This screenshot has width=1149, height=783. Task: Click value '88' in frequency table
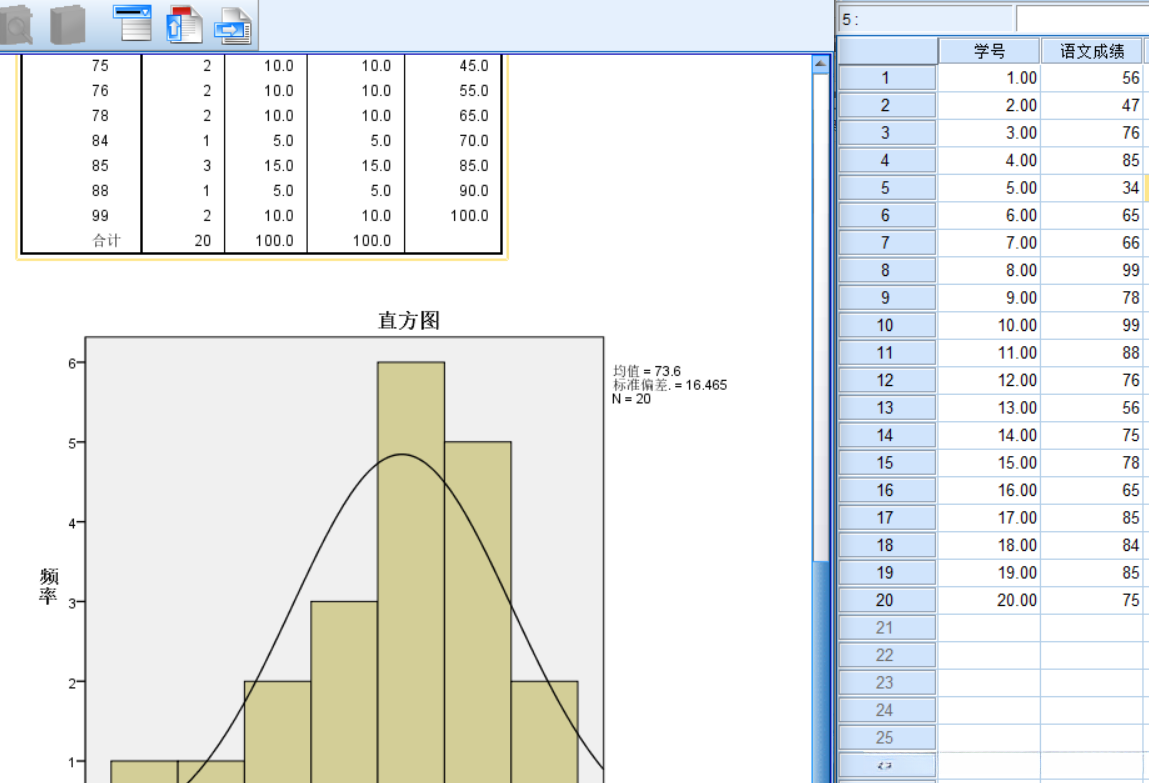(100, 190)
